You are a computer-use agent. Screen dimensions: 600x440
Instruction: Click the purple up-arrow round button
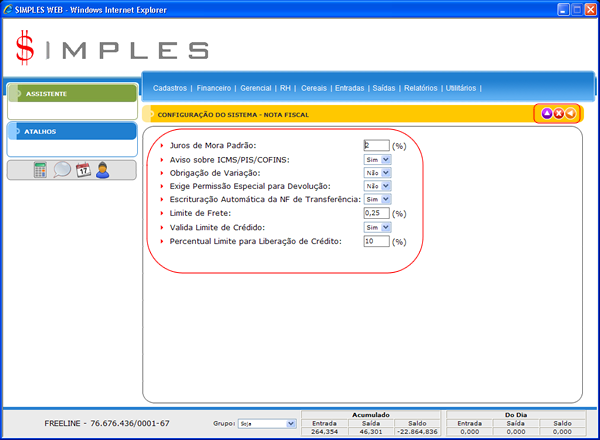(x=546, y=114)
